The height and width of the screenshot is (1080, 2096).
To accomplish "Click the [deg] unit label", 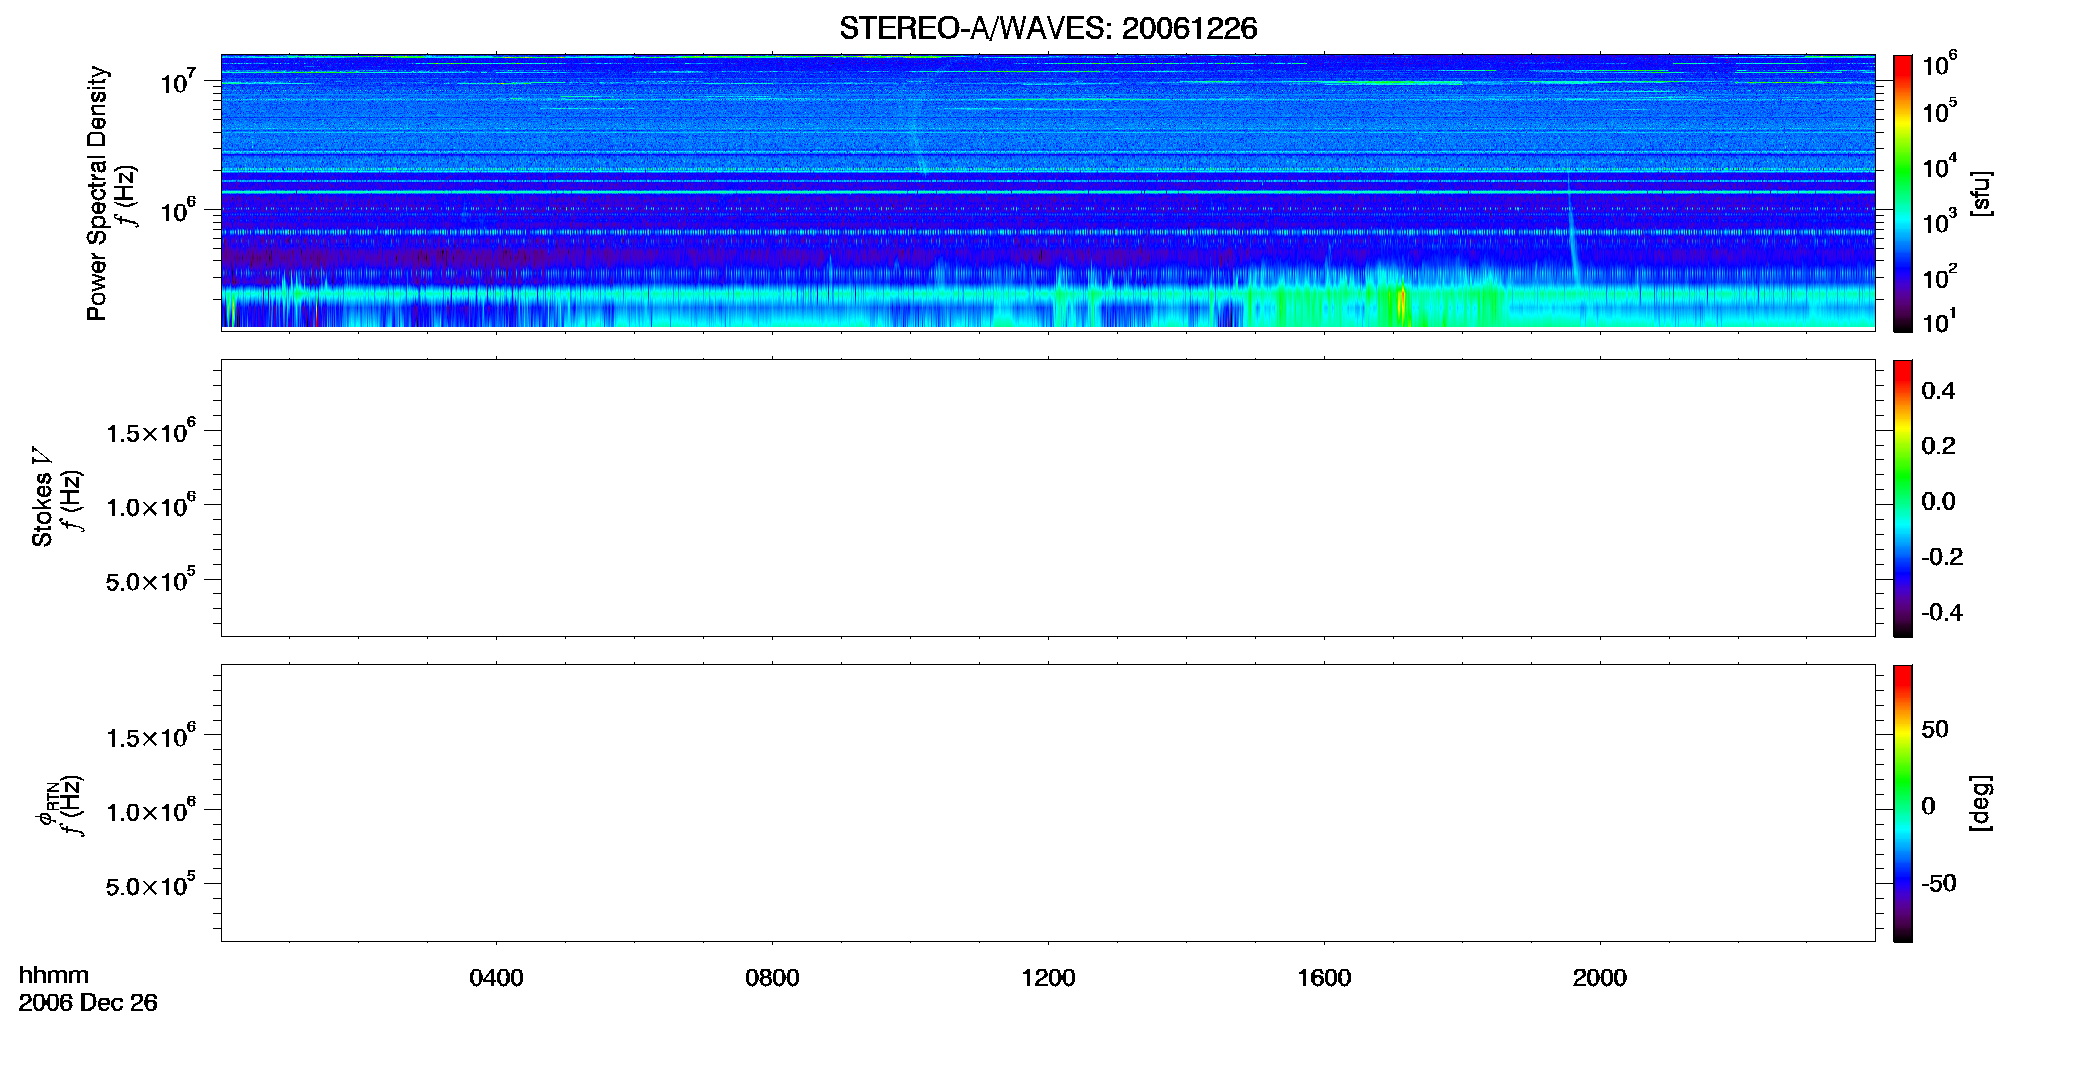I will [1980, 803].
